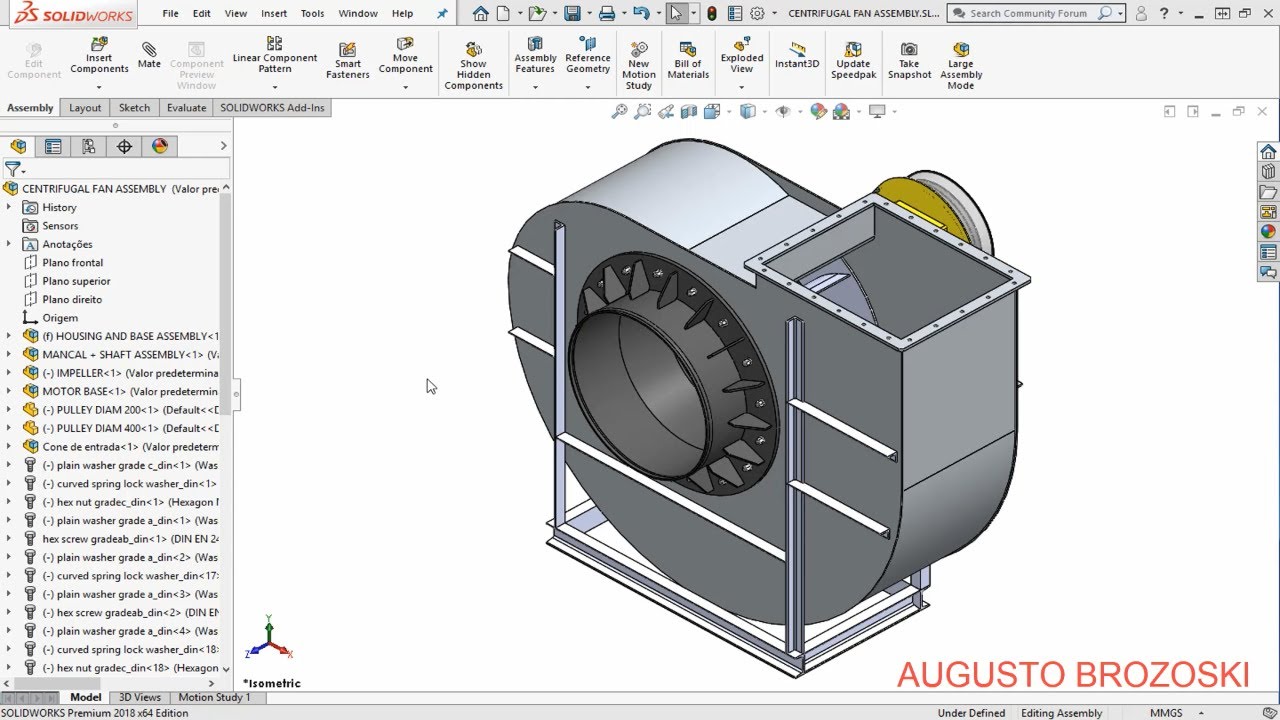Select the Mate tool
Image resolution: width=1280 pixels, height=720 pixels.
149,56
